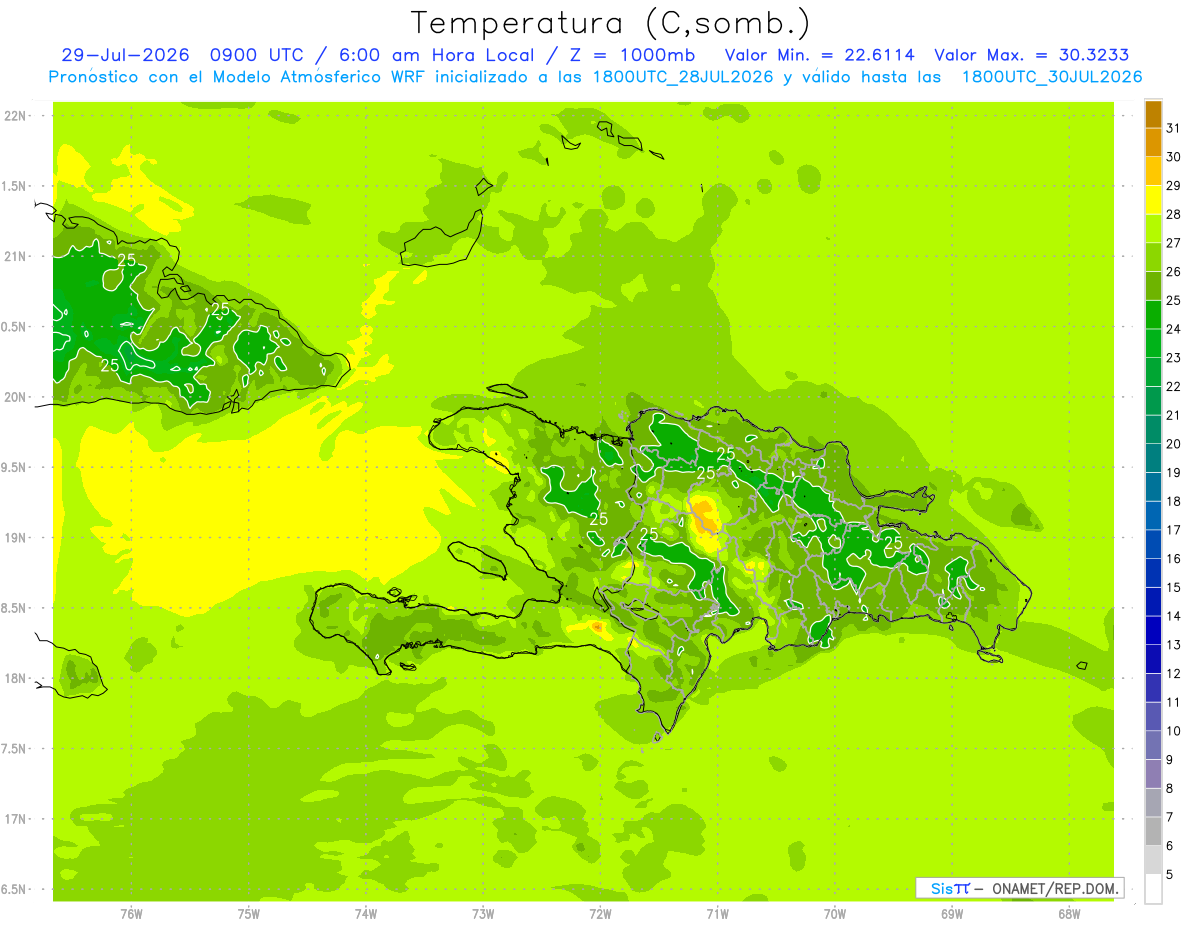Click the teal 19 degree legend swatch
Image resolution: width=1200 pixels, height=927 pixels.
click(x=1153, y=458)
